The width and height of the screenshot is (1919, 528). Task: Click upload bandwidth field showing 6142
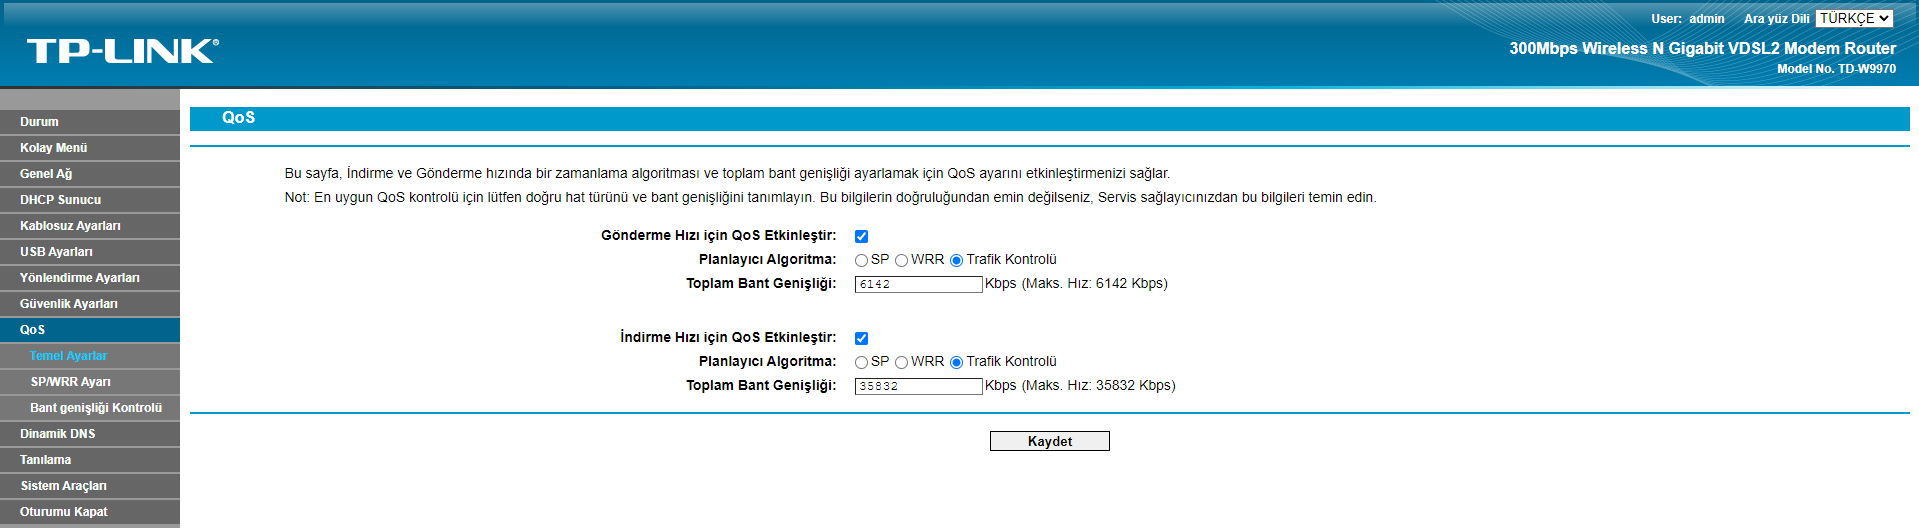(x=918, y=284)
